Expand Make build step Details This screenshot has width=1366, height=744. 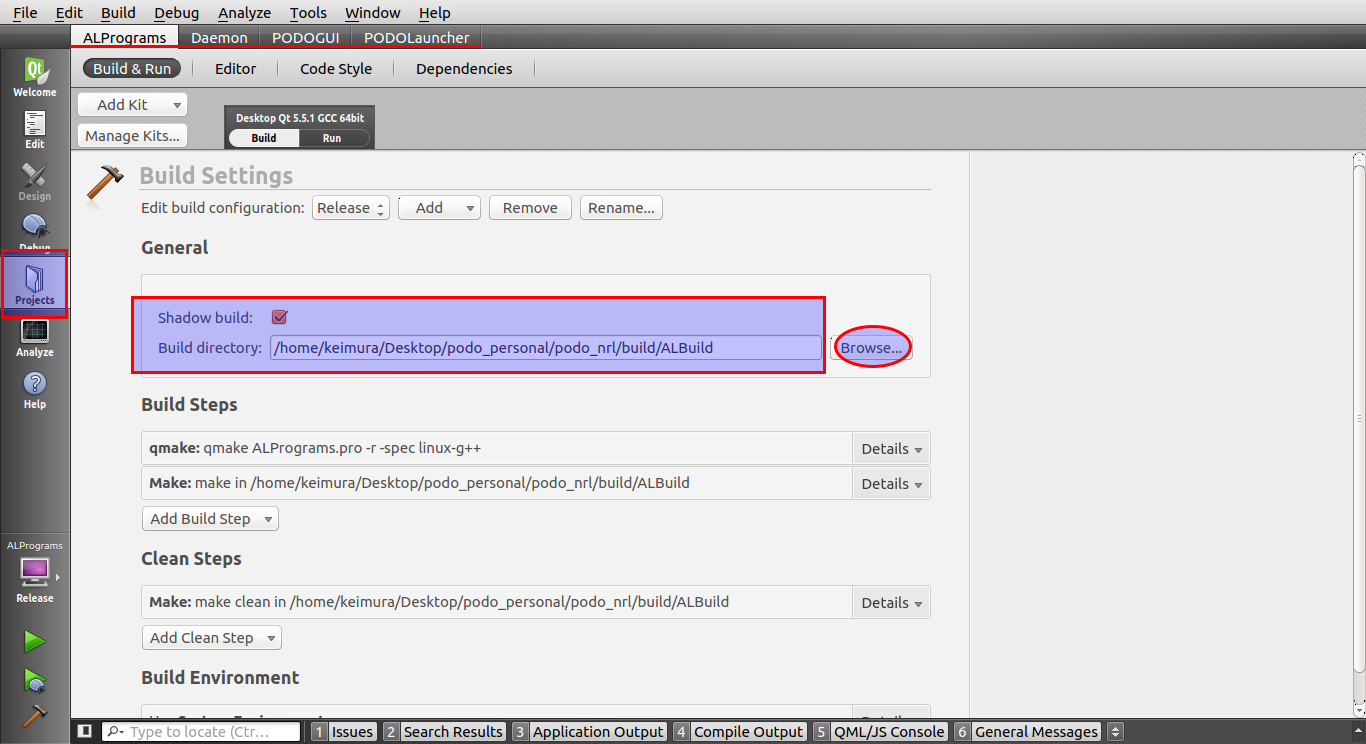[891, 484]
